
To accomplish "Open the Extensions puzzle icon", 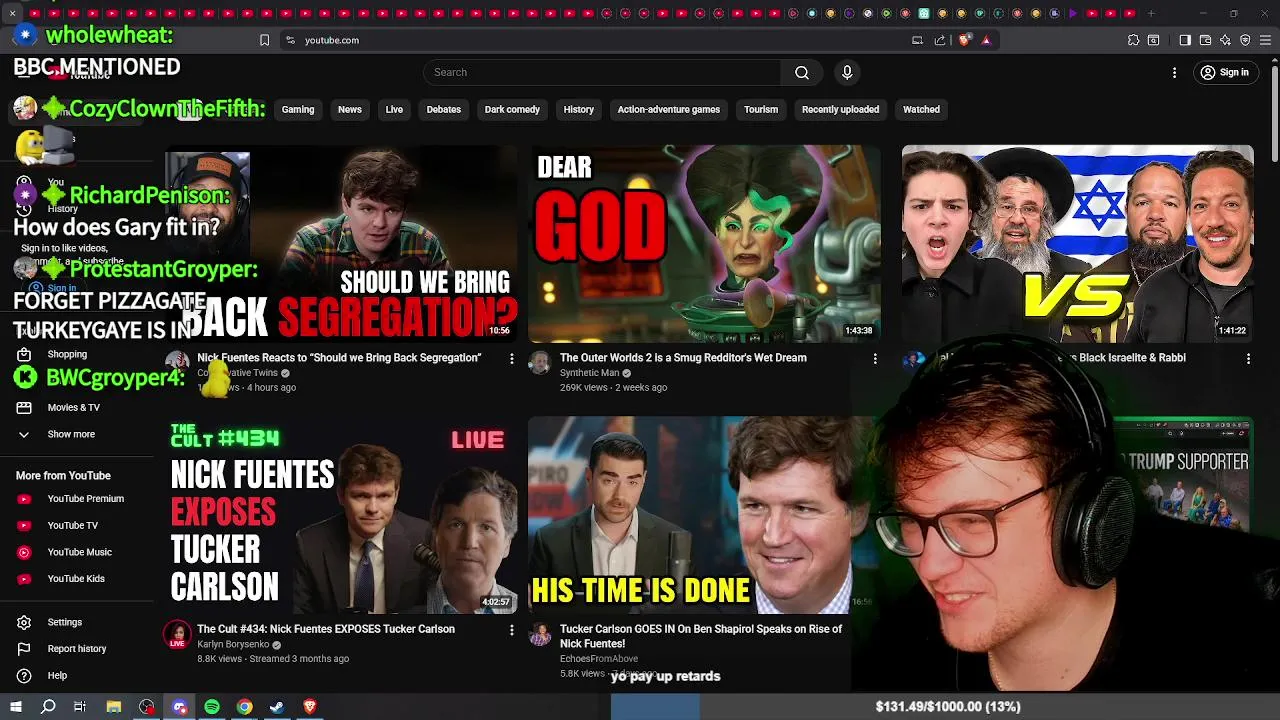I will pos(1133,40).
